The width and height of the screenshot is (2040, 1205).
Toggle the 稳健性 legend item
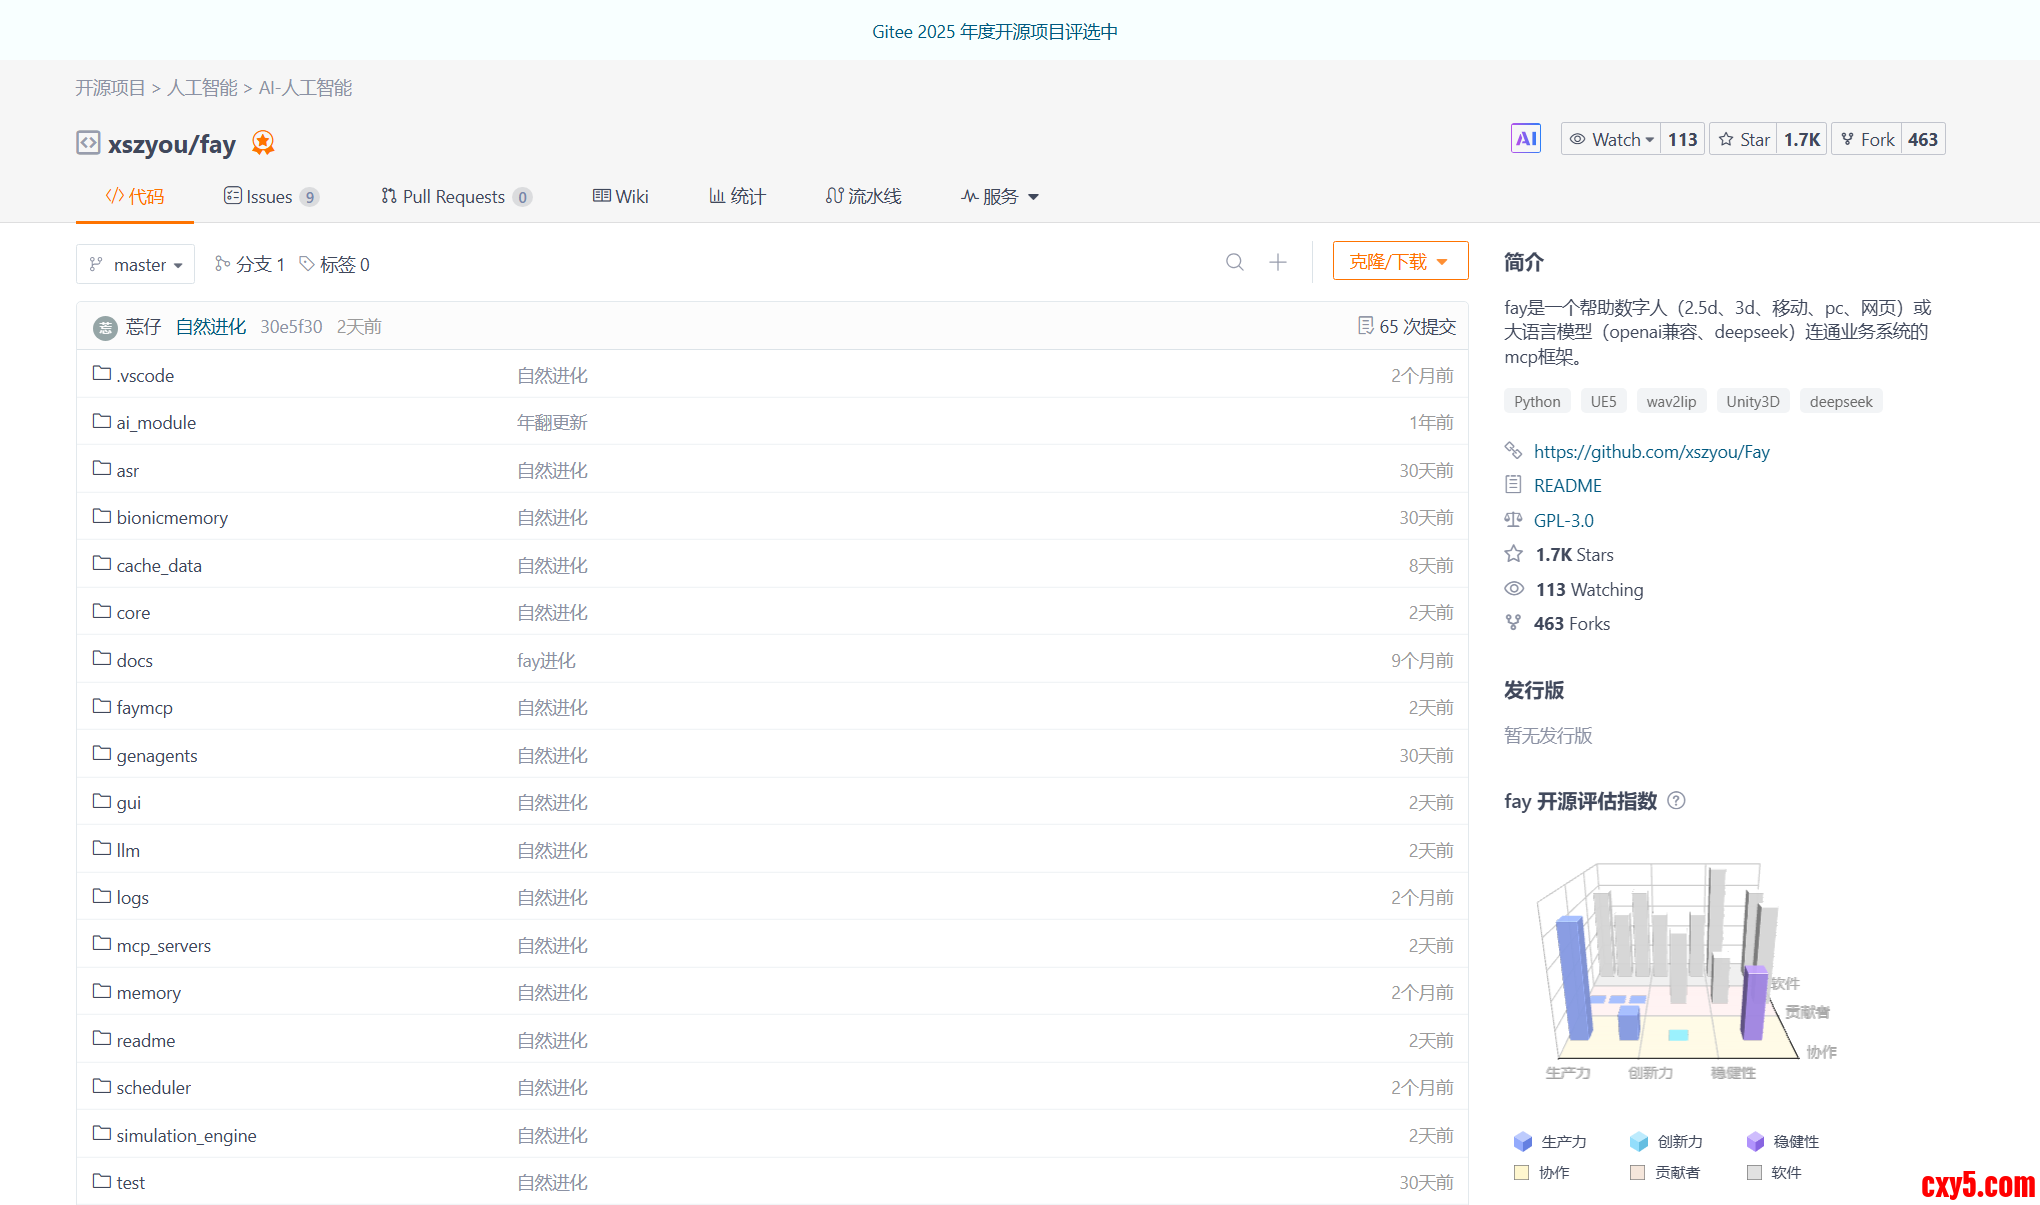[1783, 1141]
